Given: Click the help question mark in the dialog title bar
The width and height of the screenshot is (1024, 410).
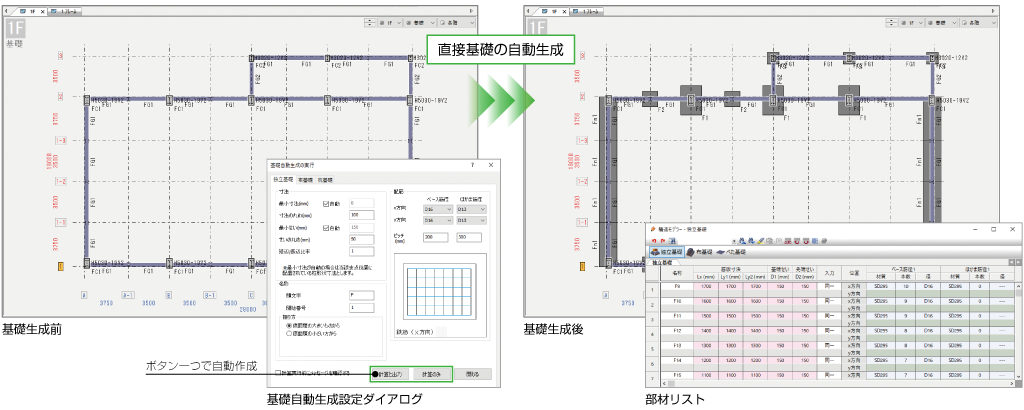Looking at the screenshot, I should click(x=472, y=165).
